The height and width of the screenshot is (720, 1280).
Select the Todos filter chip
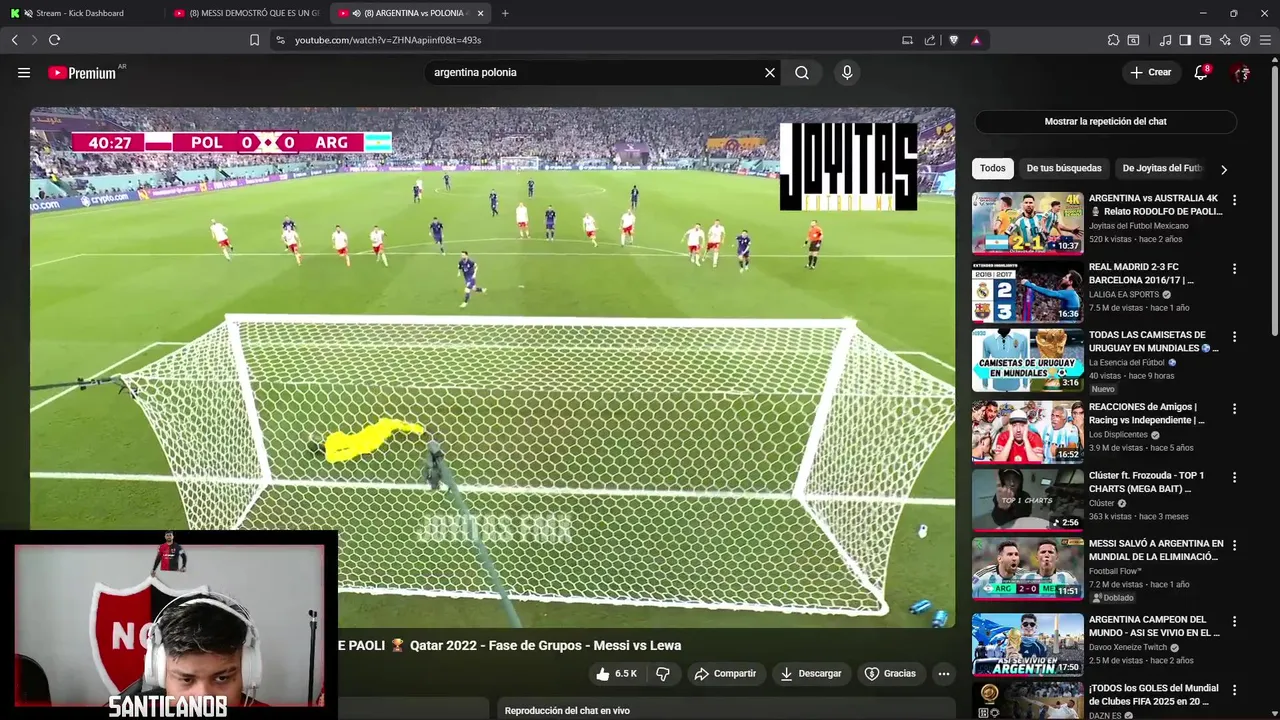(x=992, y=168)
